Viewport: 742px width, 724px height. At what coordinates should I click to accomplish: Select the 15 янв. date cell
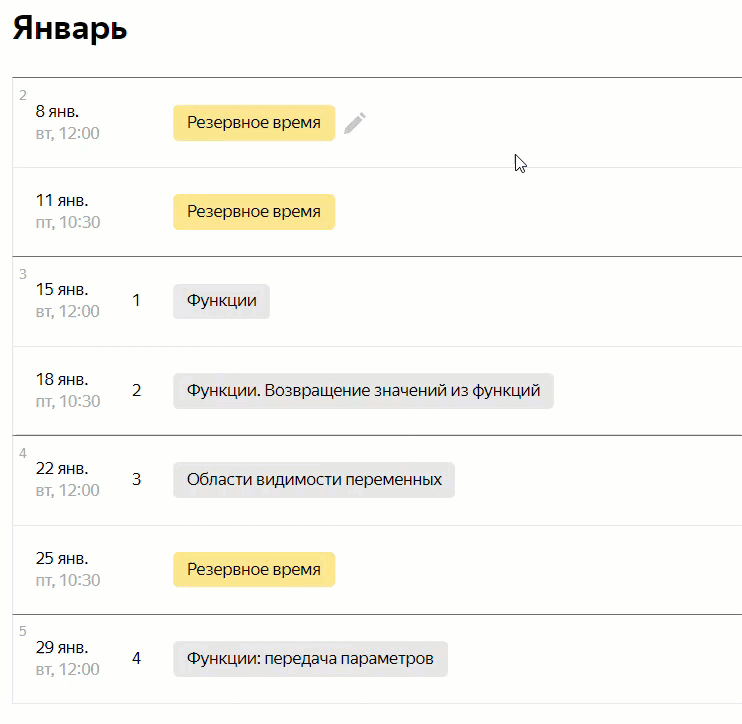point(67,301)
